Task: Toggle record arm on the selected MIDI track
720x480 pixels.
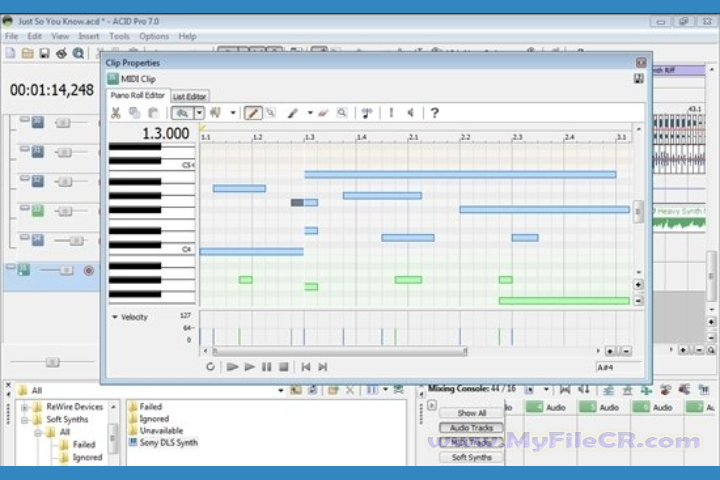Action: click(x=89, y=271)
